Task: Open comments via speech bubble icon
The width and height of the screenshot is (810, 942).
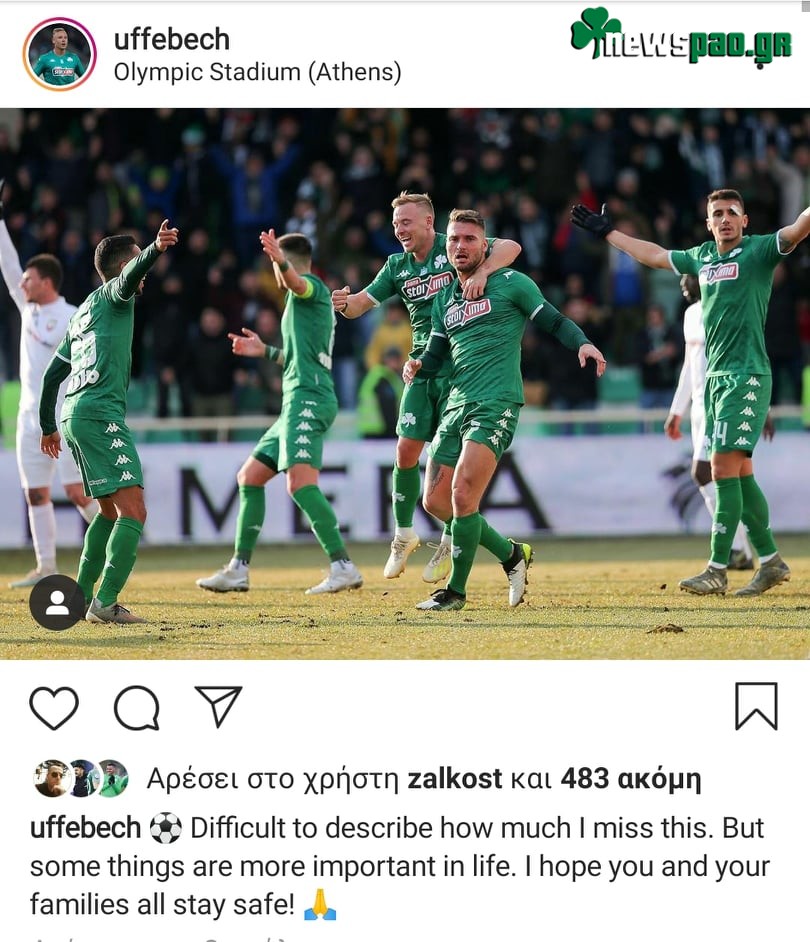Action: click(x=137, y=707)
